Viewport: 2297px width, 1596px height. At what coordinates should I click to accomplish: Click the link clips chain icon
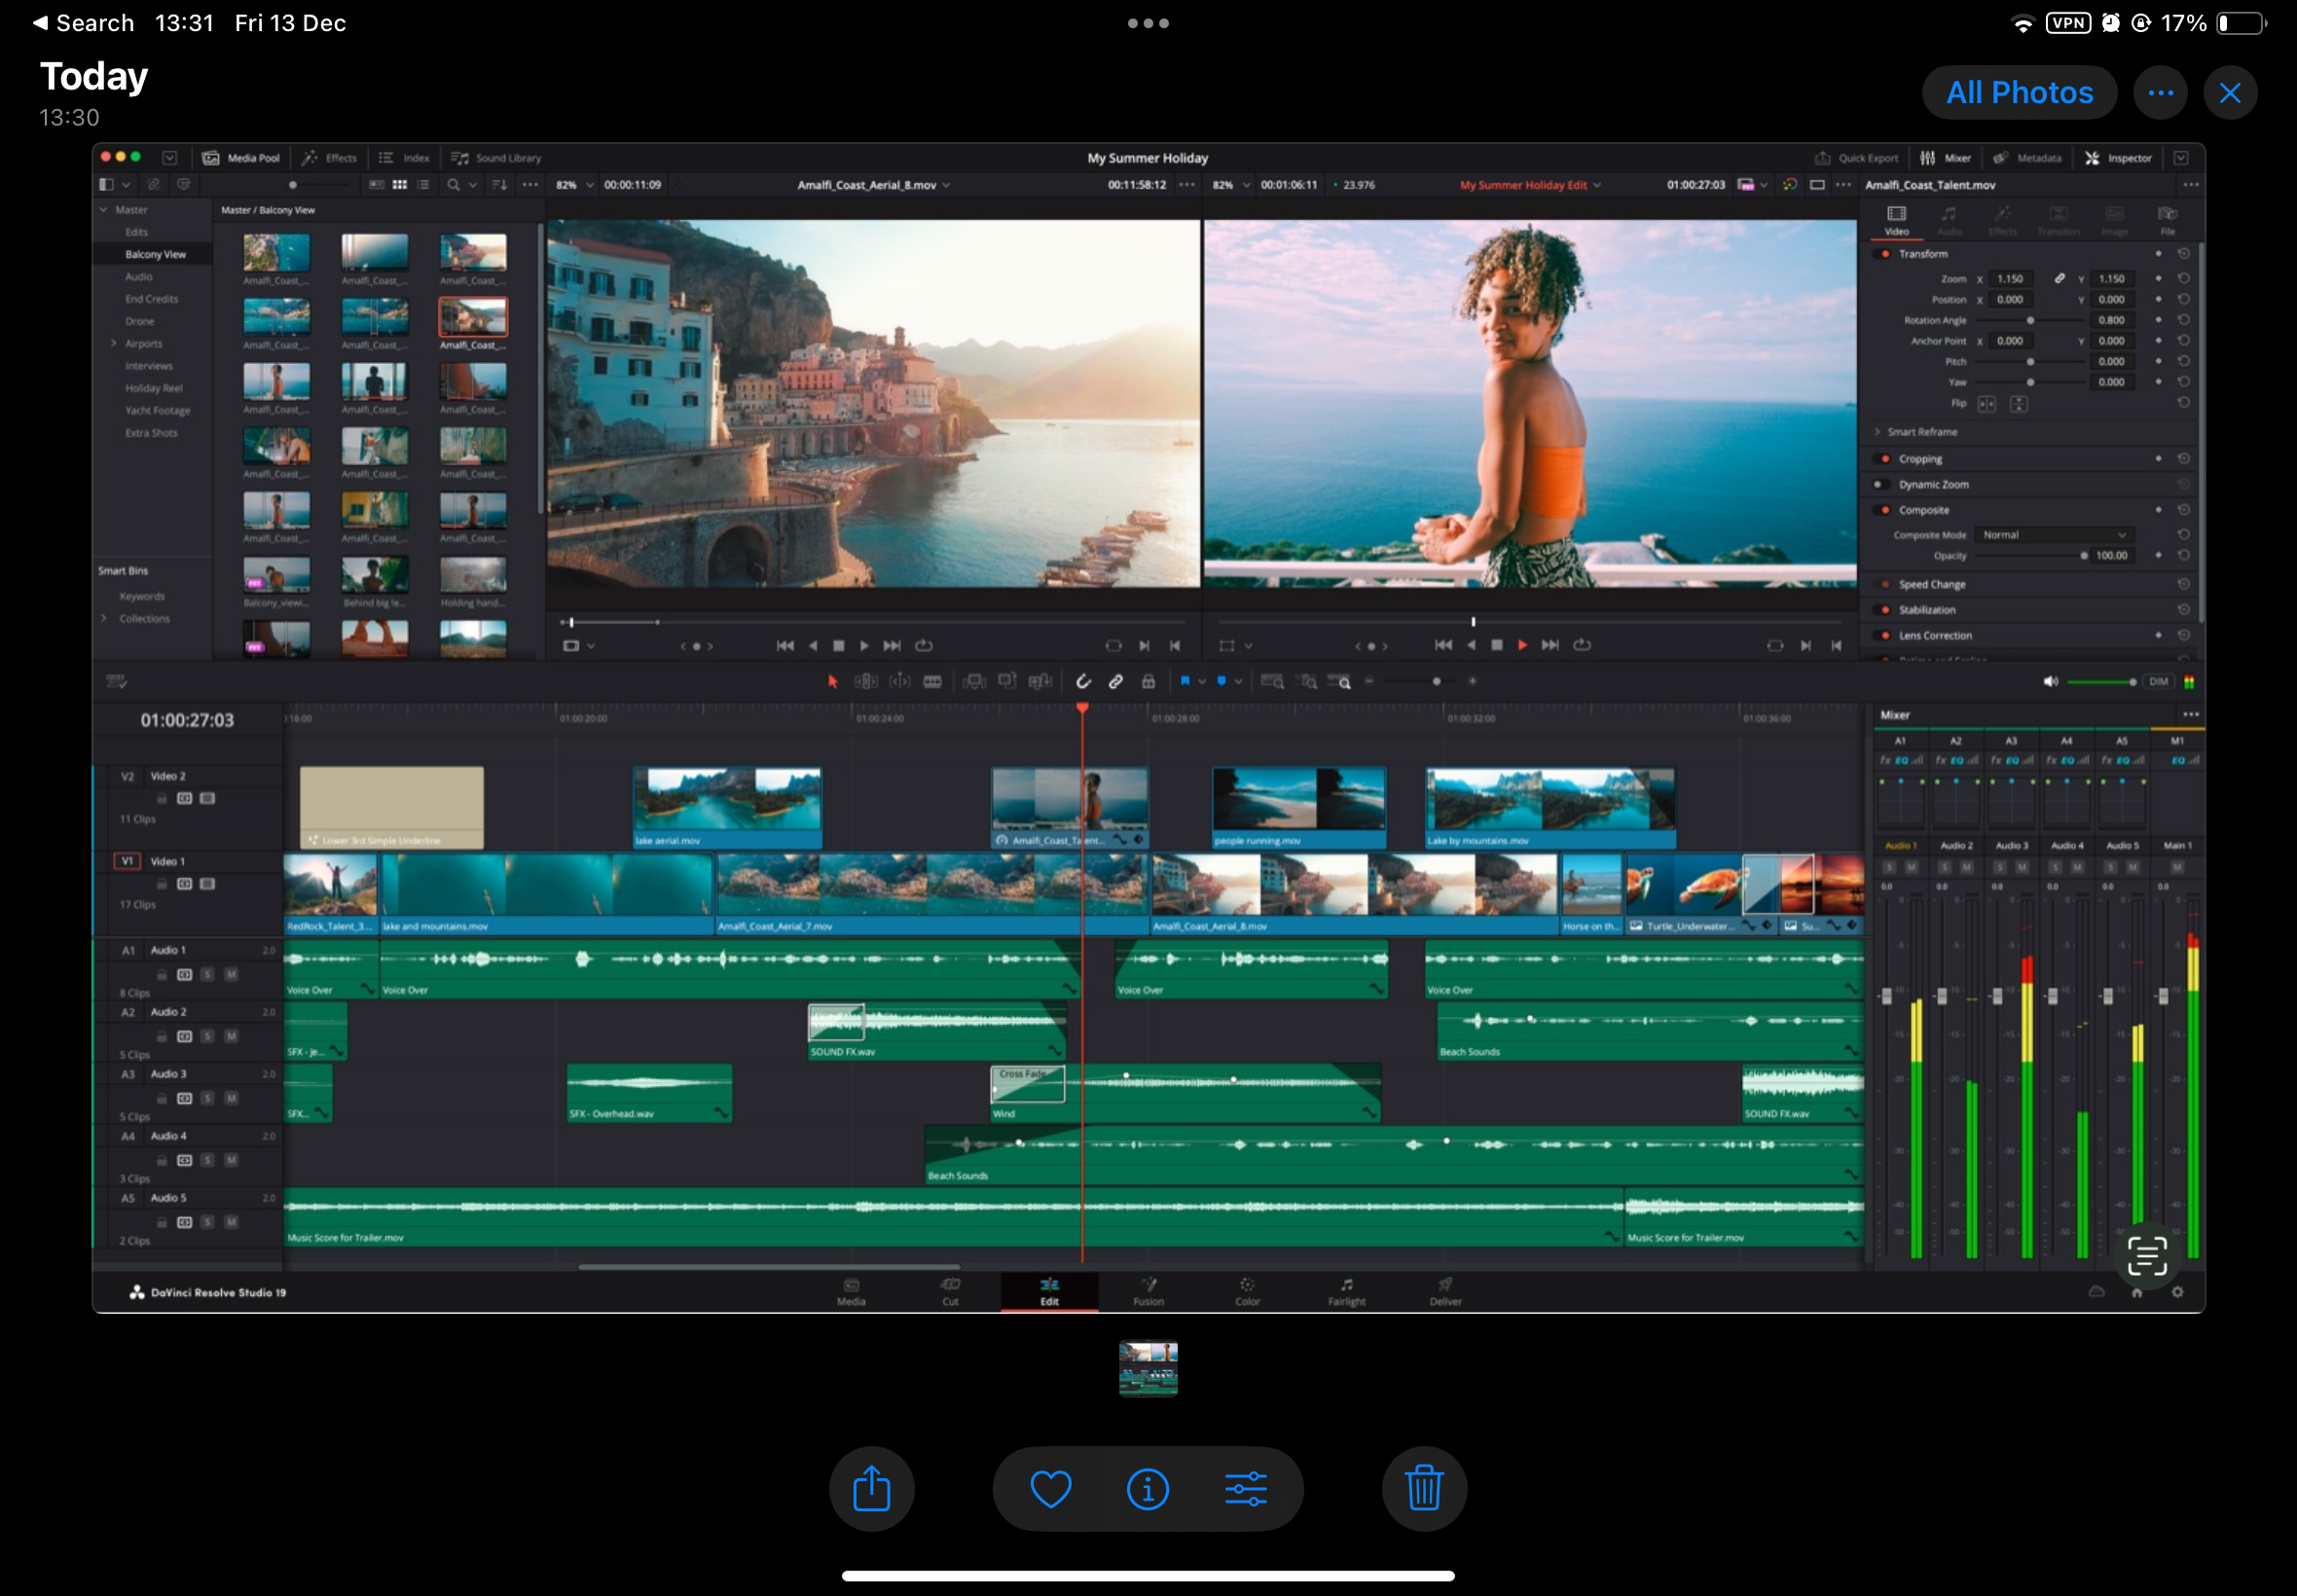tap(1115, 682)
